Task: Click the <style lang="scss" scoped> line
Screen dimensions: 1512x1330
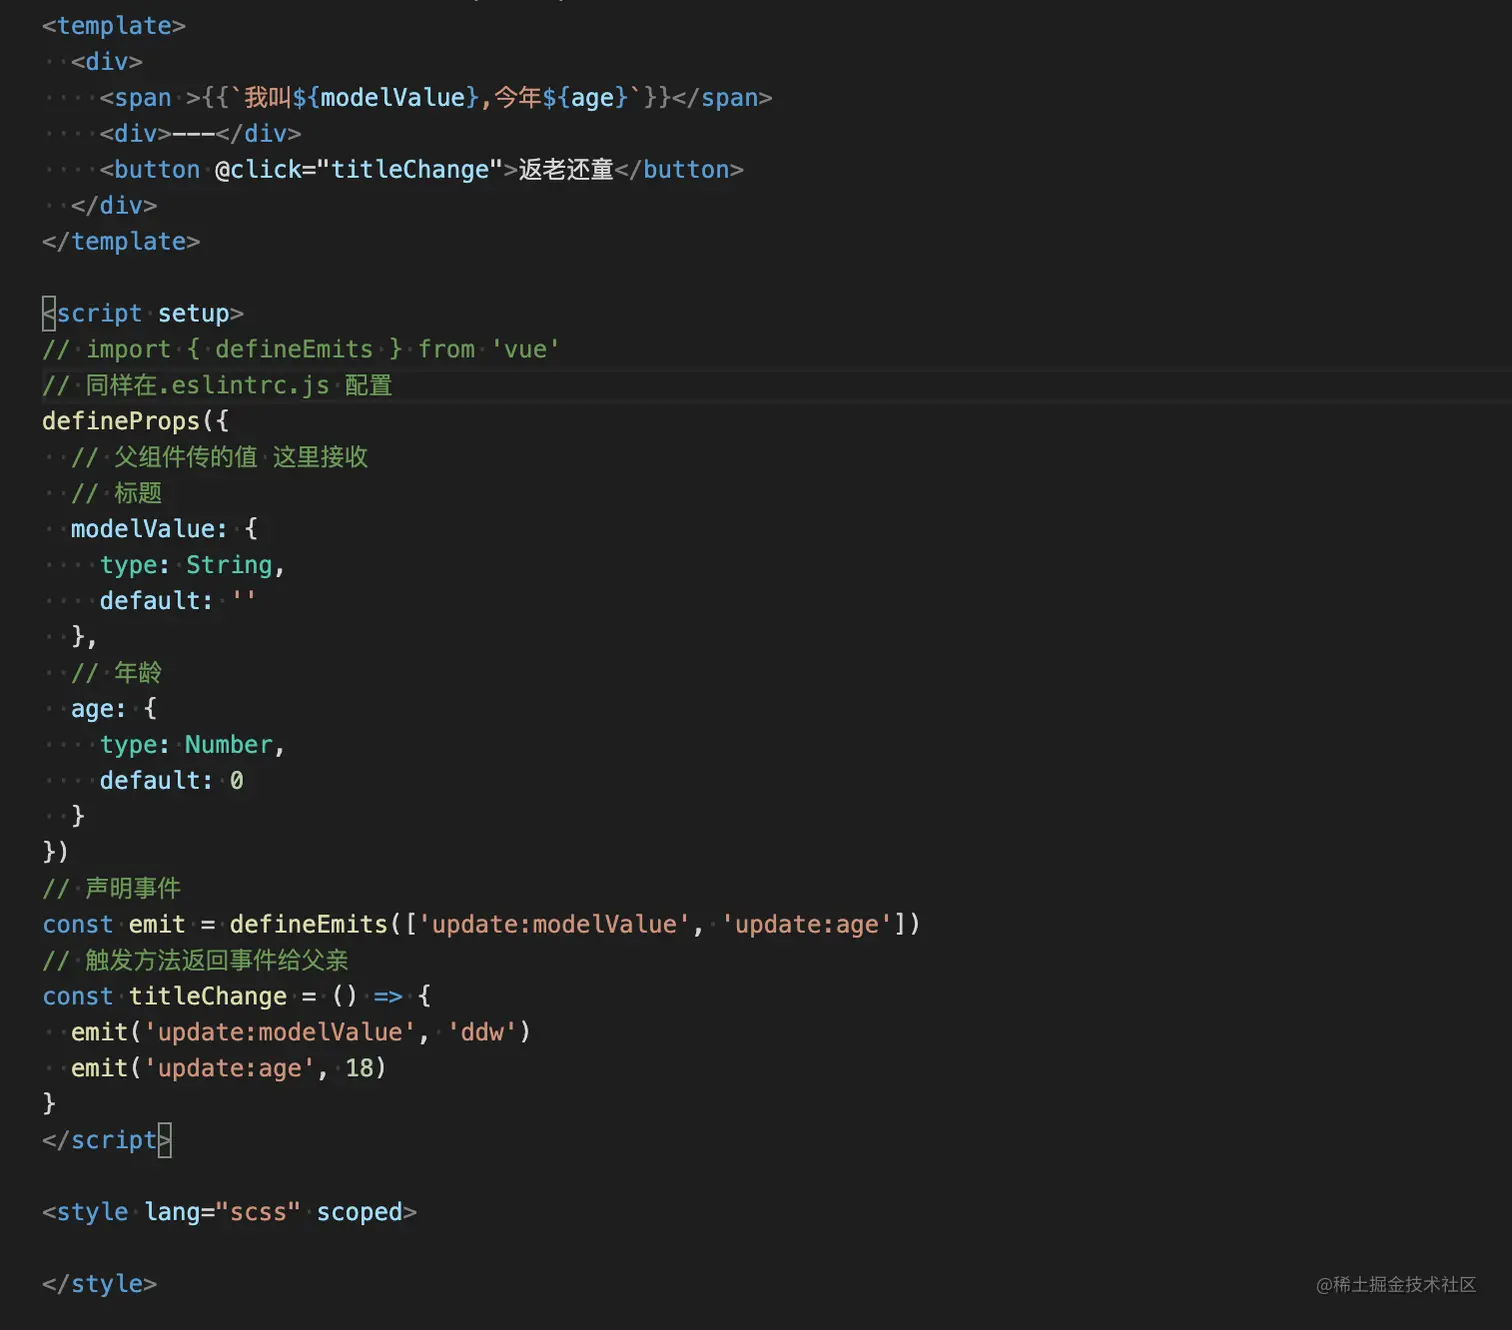Action: 229,1214
